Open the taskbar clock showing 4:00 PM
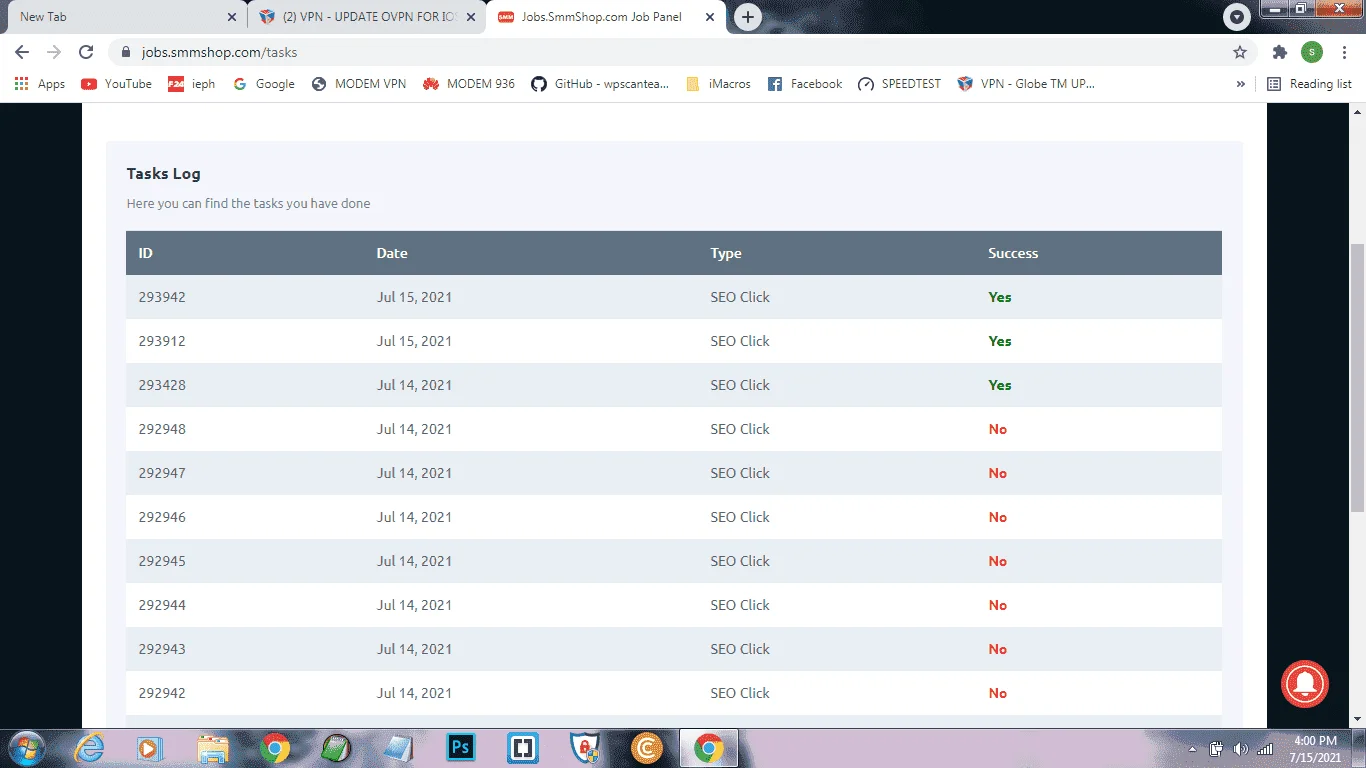 coord(1316,749)
